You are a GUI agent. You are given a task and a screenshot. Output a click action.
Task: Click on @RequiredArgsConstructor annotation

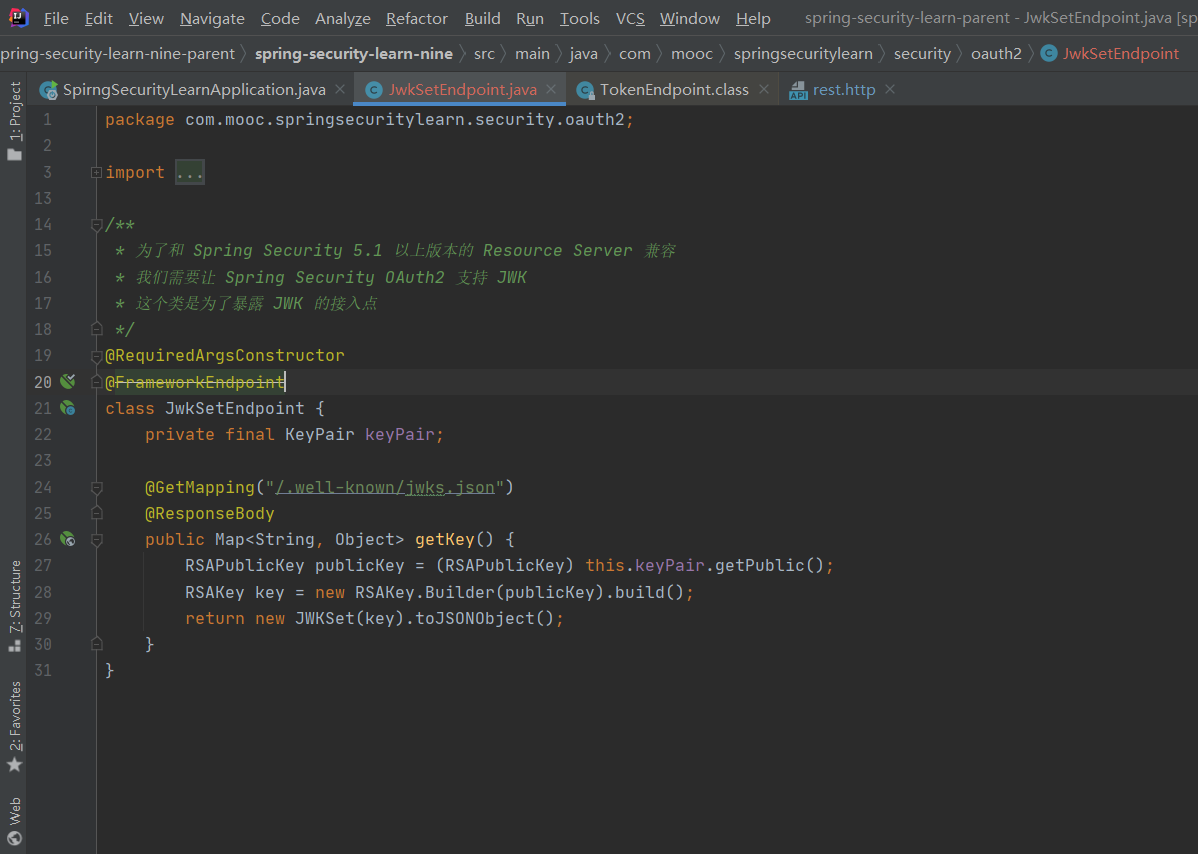pos(225,356)
